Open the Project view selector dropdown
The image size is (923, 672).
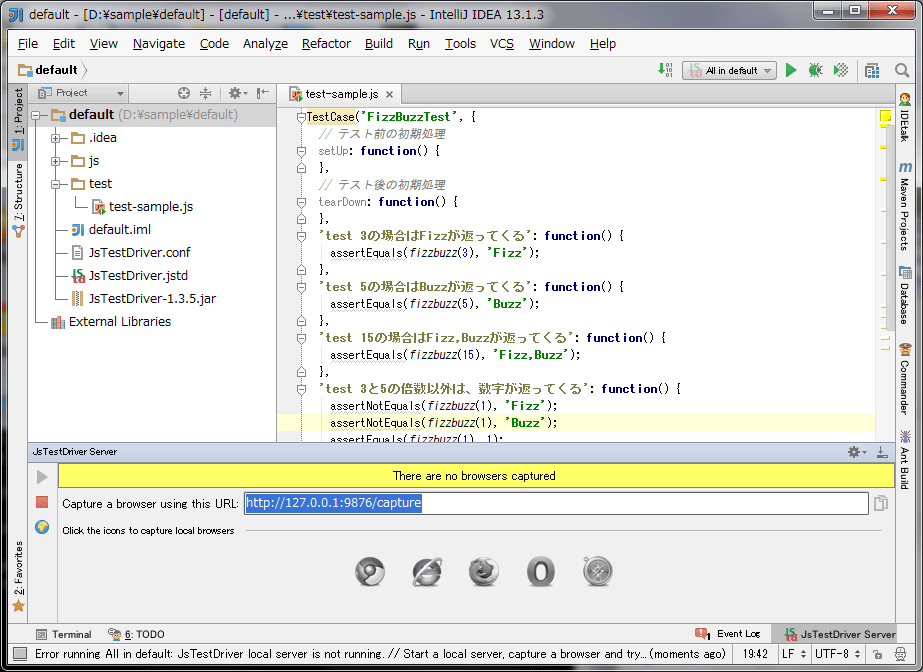coord(81,93)
